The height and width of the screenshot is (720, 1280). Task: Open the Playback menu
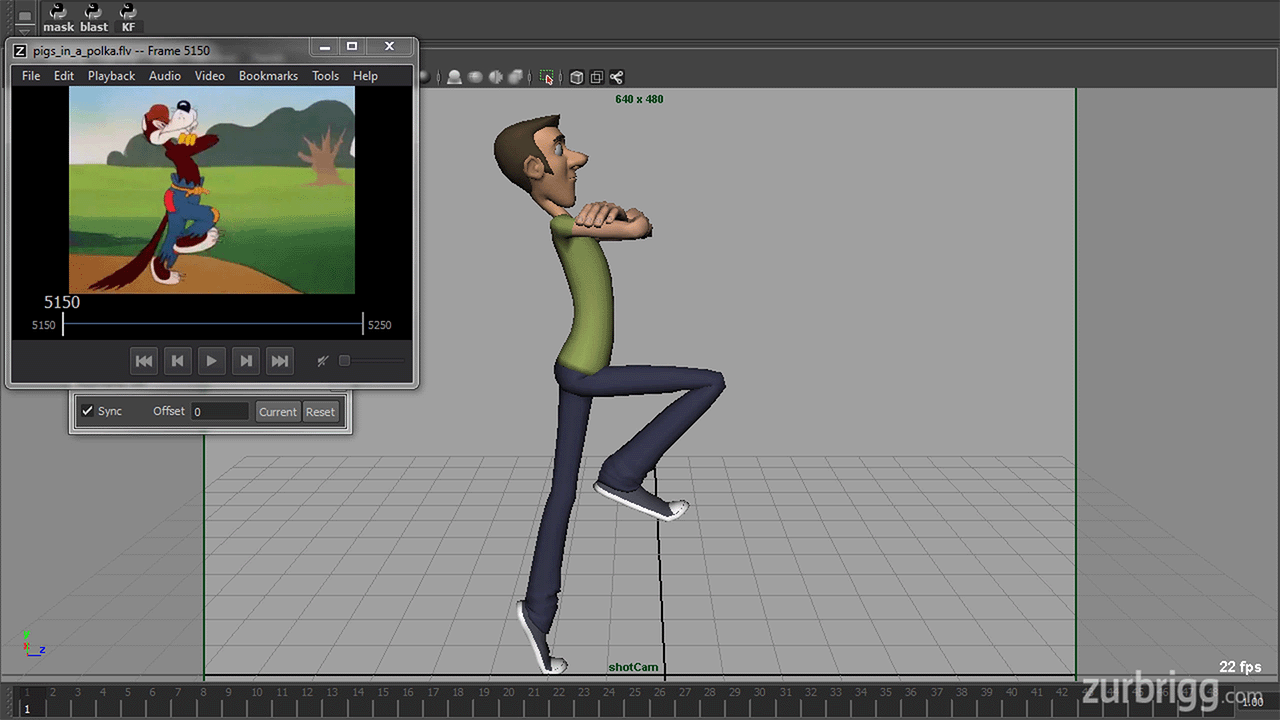pyautogui.click(x=111, y=76)
